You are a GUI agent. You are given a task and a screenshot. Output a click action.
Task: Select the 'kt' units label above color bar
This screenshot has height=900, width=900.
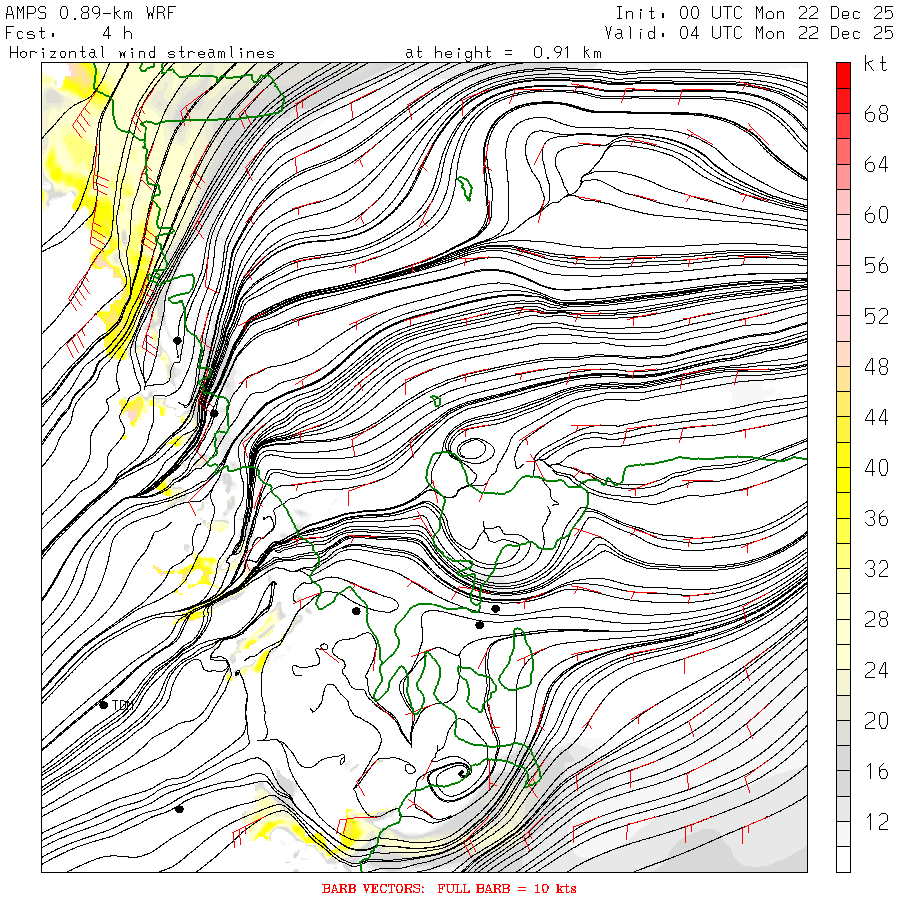[x=876, y=64]
